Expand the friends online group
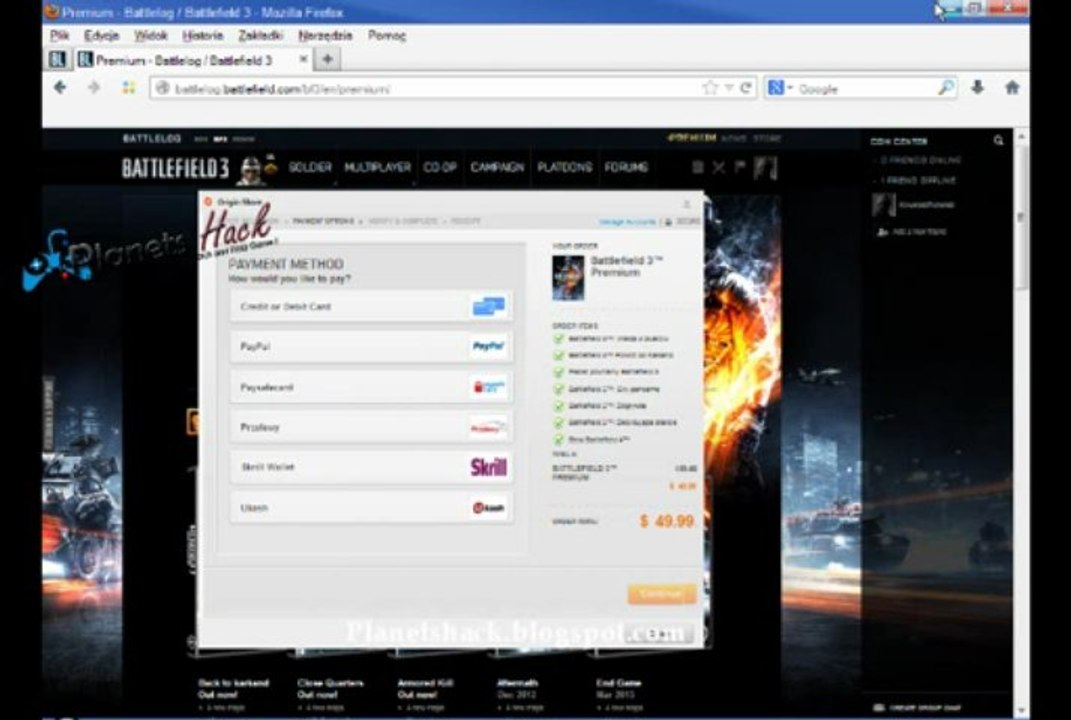 (919, 161)
